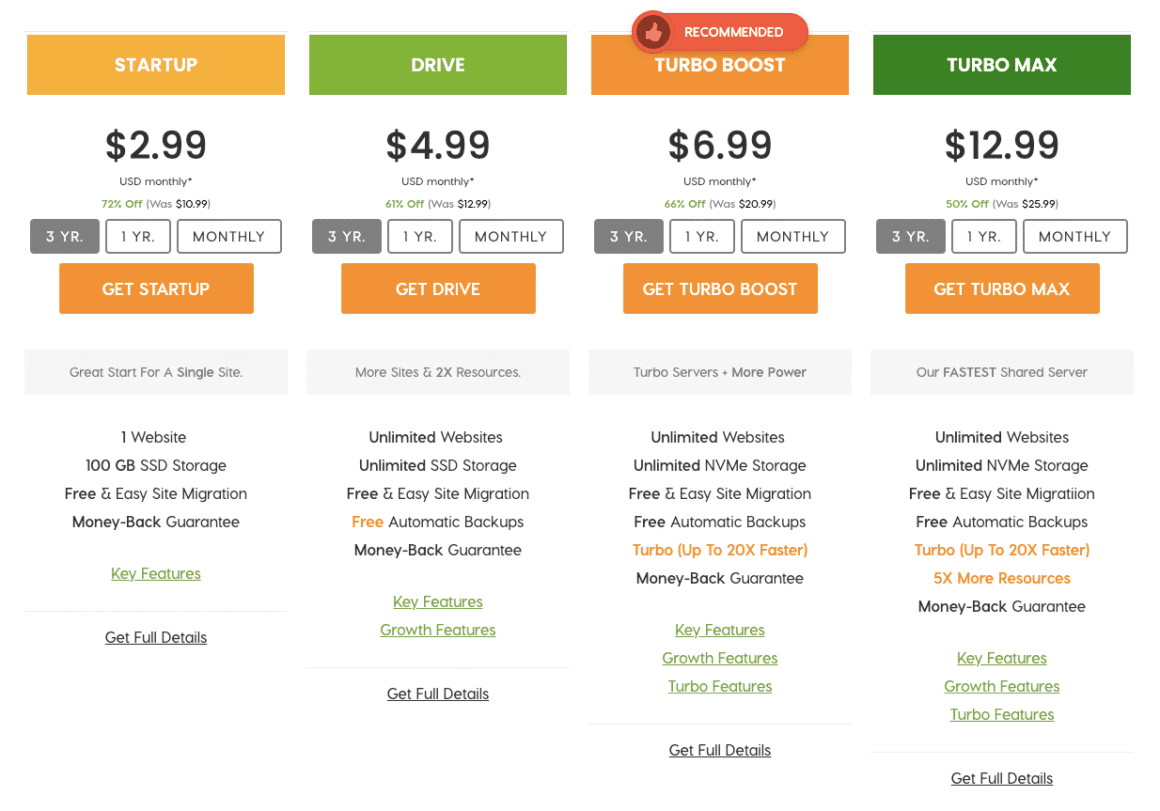Expand Growth Features under Turbo Max
Image resolution: width=1160 pixels, height=811 pixels.
point(1002,686)
